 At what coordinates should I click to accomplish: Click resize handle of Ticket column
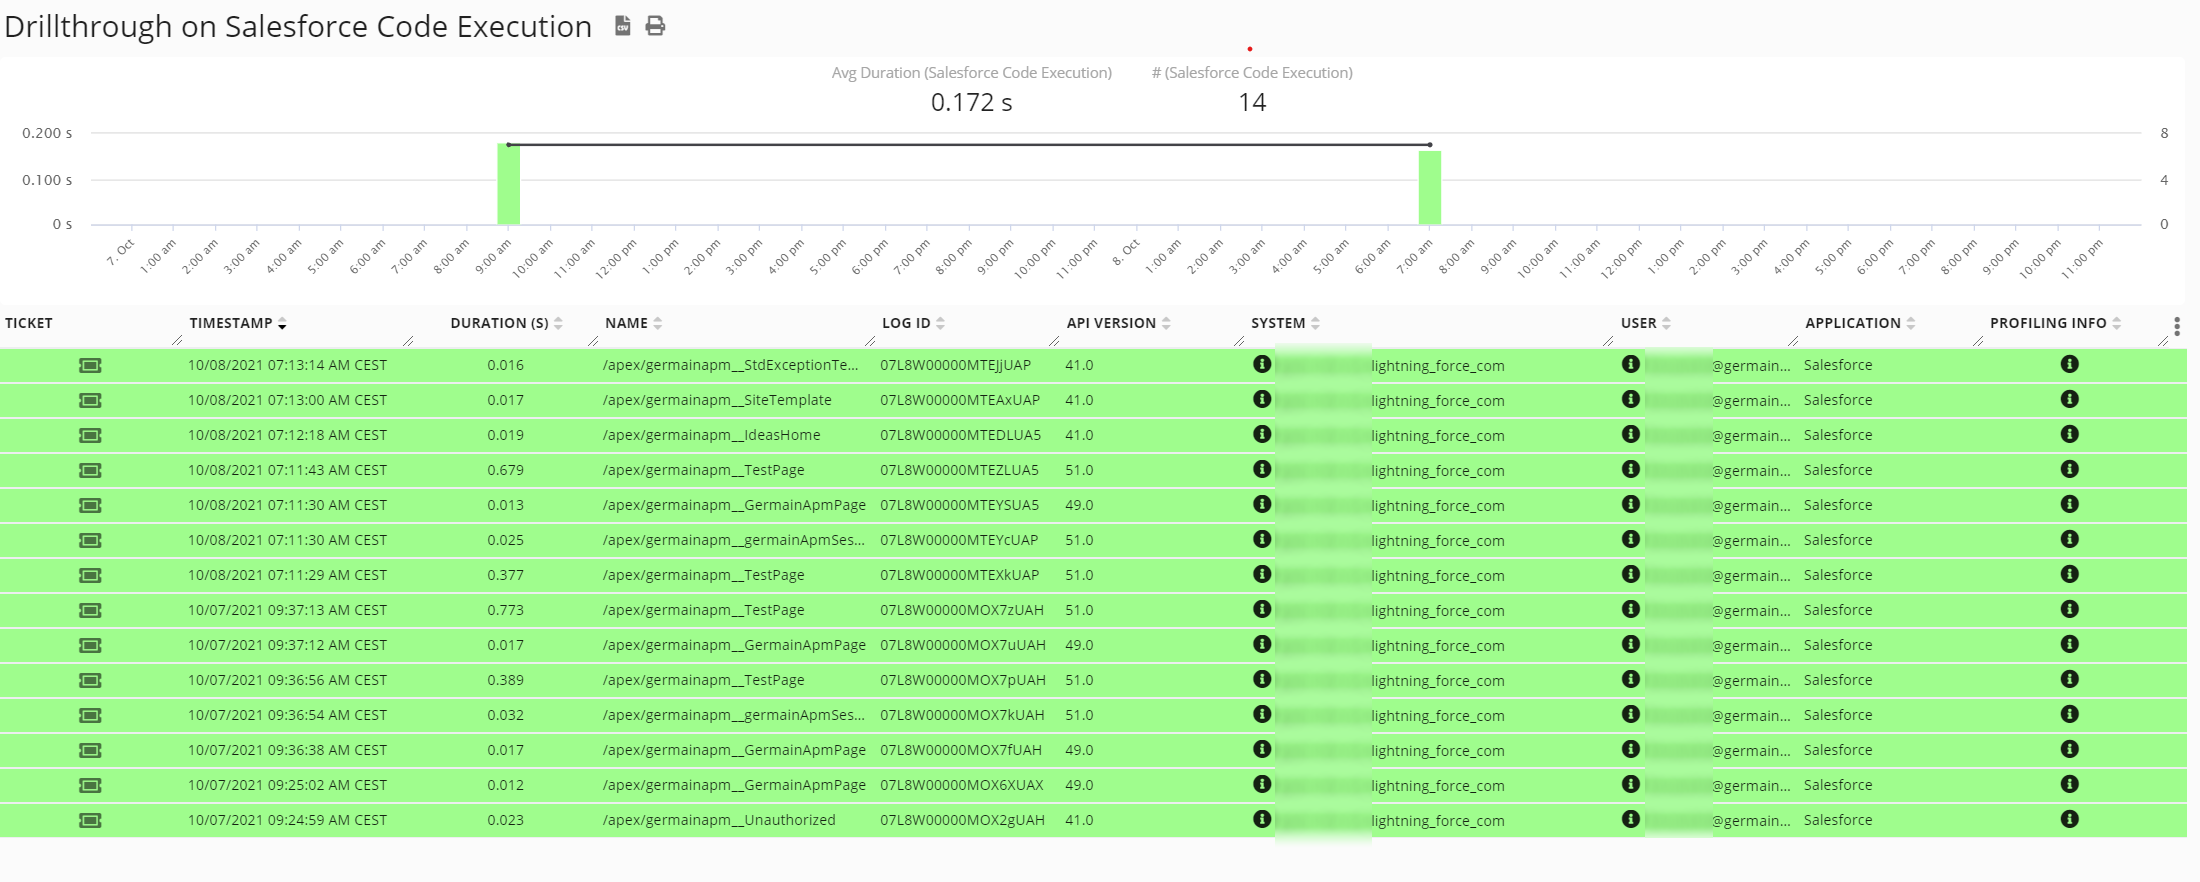pos(177,341)
